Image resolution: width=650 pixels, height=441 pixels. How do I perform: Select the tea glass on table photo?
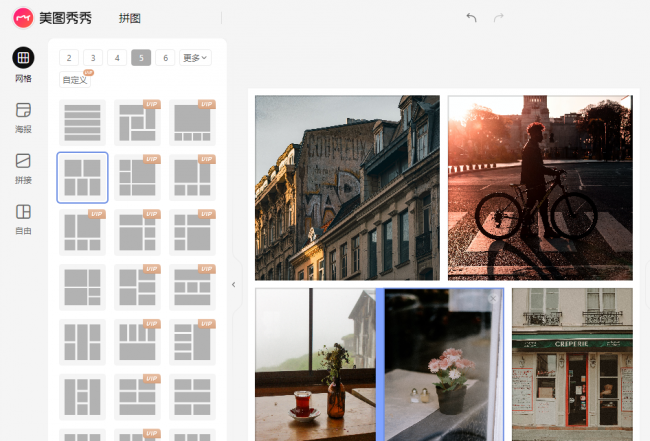pos(315,365)
